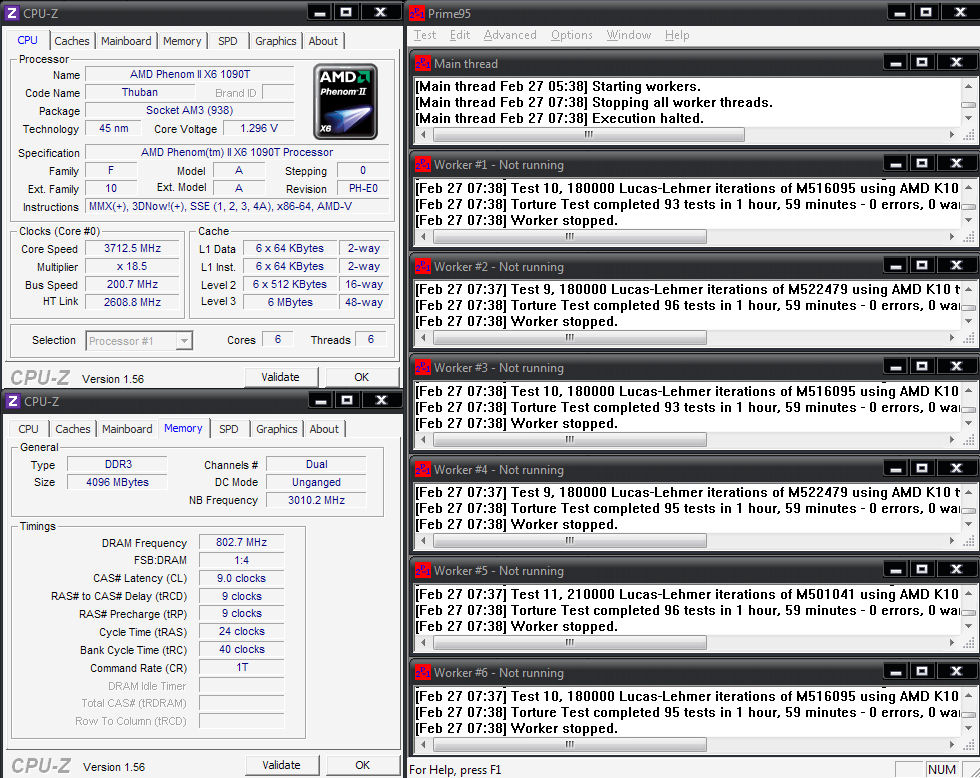Switch to Mainboard tab in lower CPU-Z window
Image resolution: width=980 pixels, height=778 pixels.
[x=127, y=429]
